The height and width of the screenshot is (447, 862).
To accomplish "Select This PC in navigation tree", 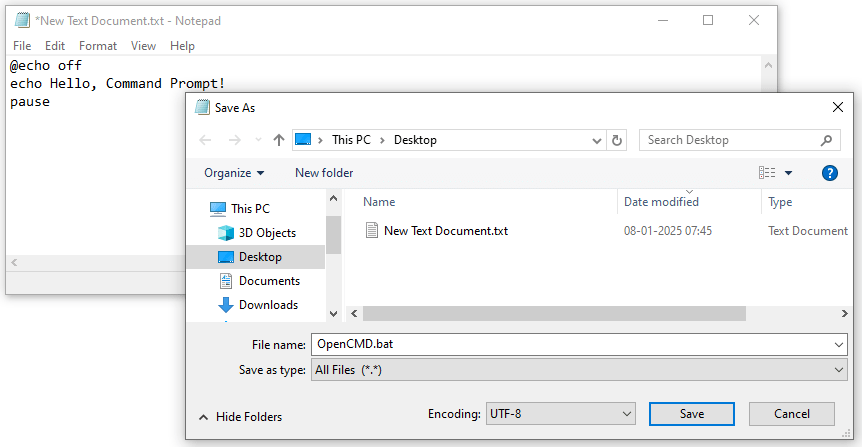I will click(x=250, y=209).
